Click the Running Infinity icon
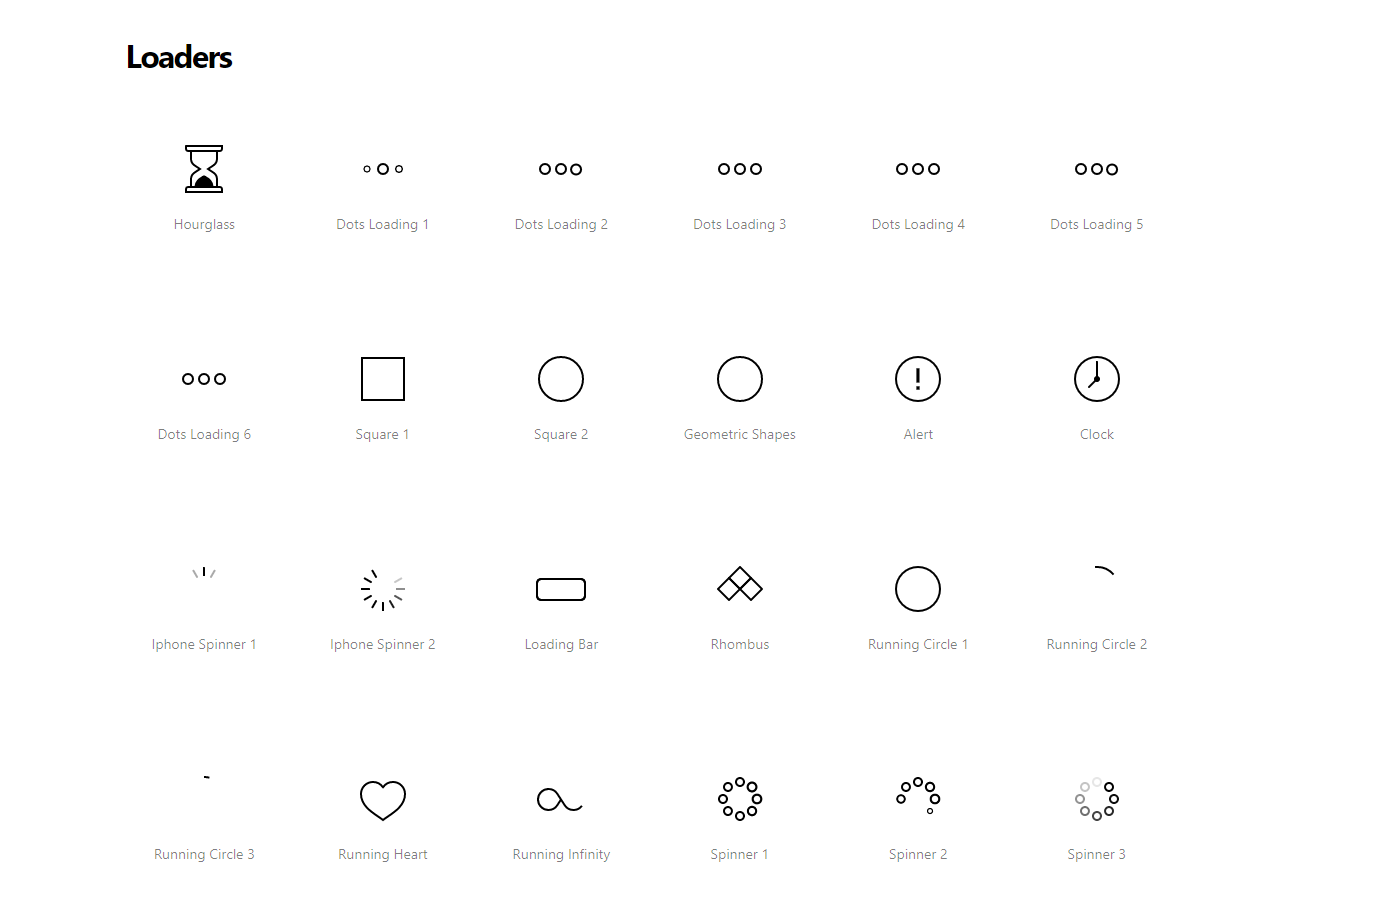The image size is (1376, 922). [x=560, y=799]
